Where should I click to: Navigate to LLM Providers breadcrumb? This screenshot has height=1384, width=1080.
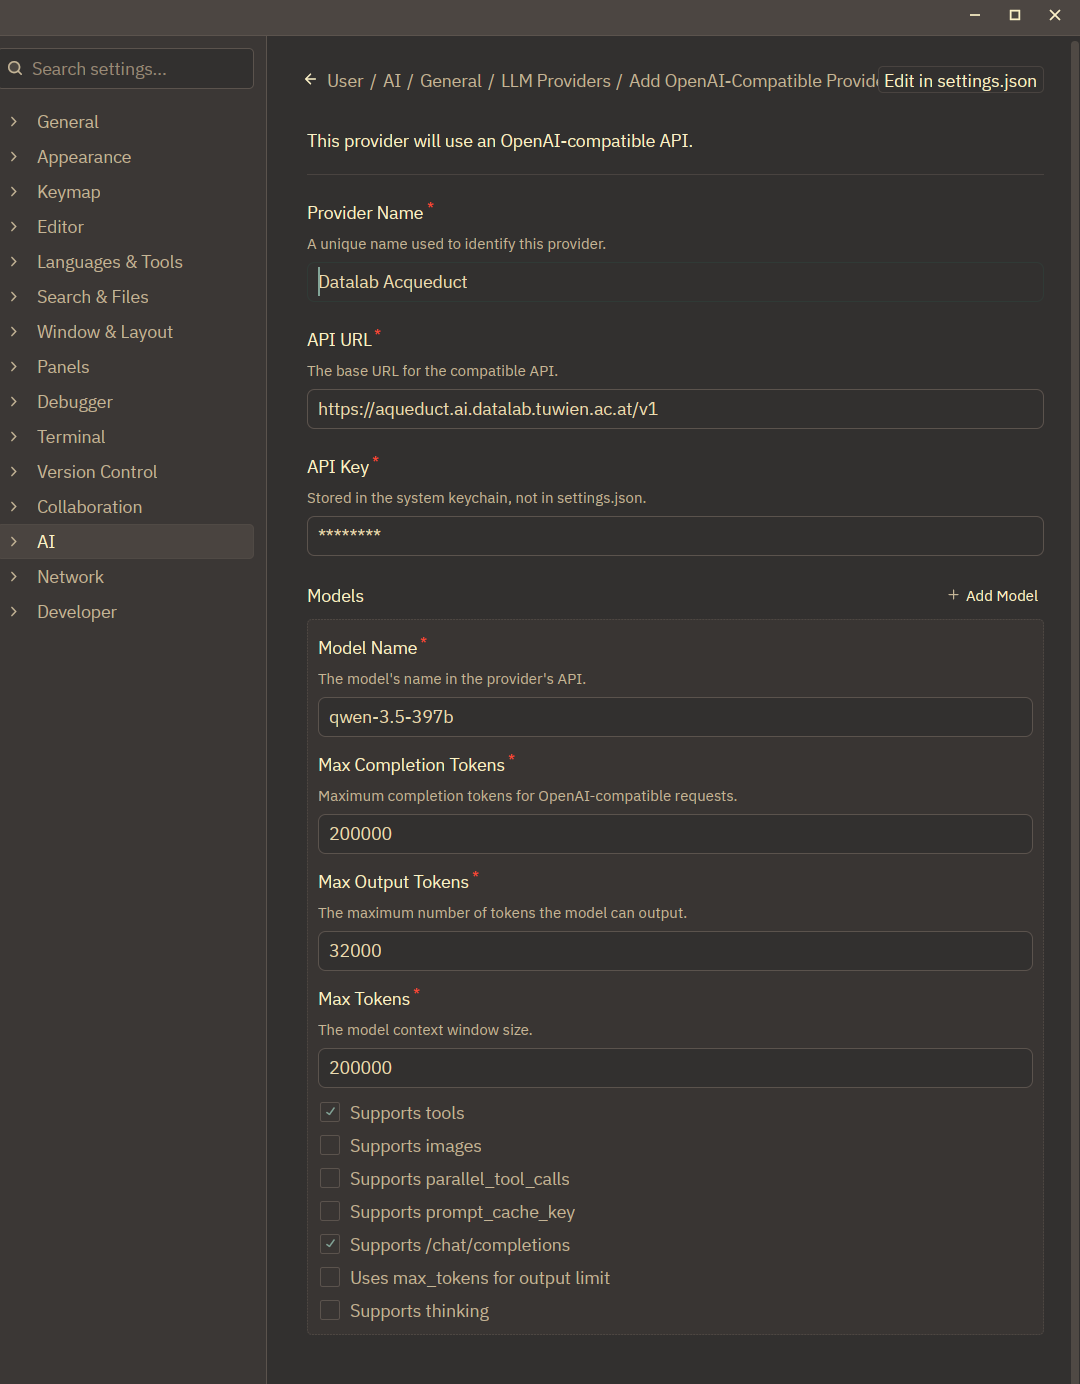pyautogui.click(x=555, y=81)
